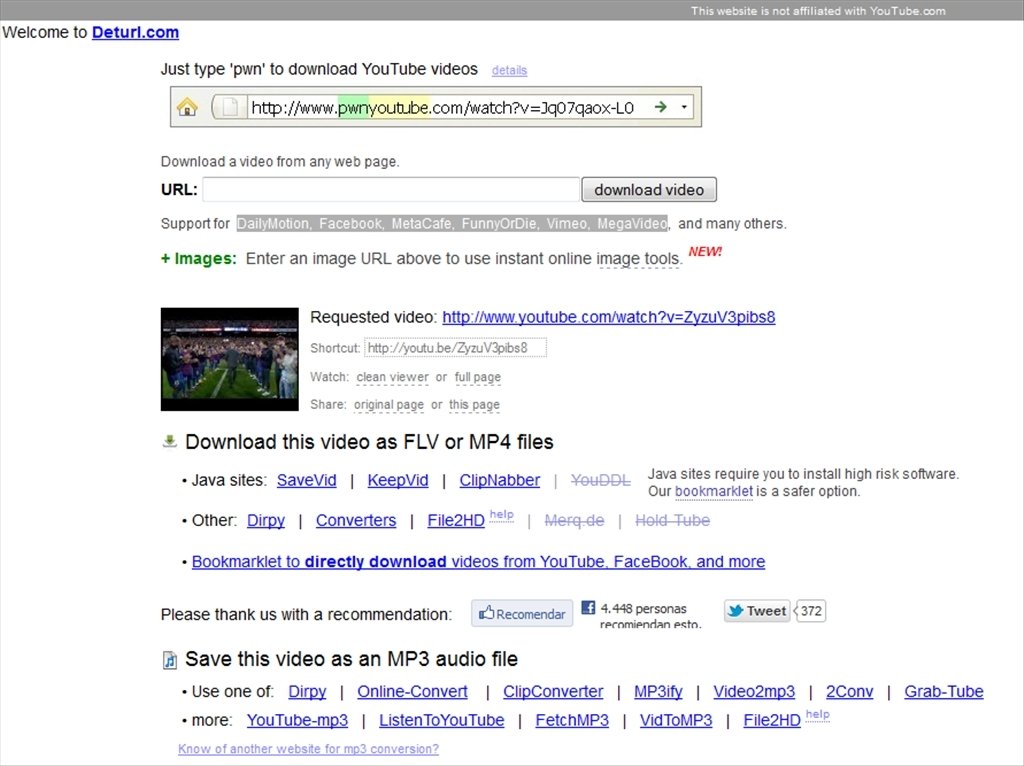Open Dirpy link in the MP3 section

click(x=307, y=692)
